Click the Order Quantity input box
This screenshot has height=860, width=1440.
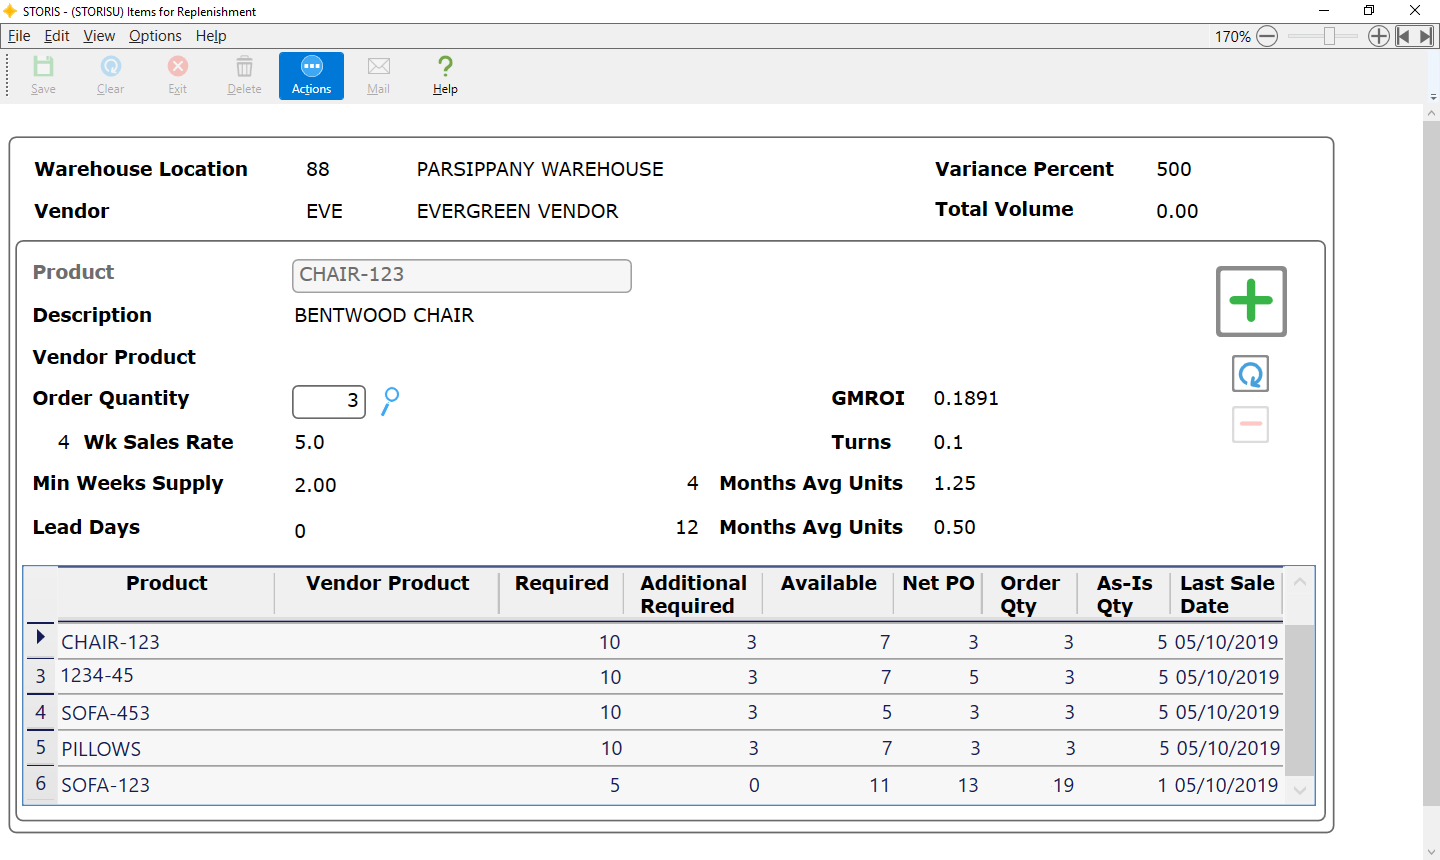pos(329,402)
